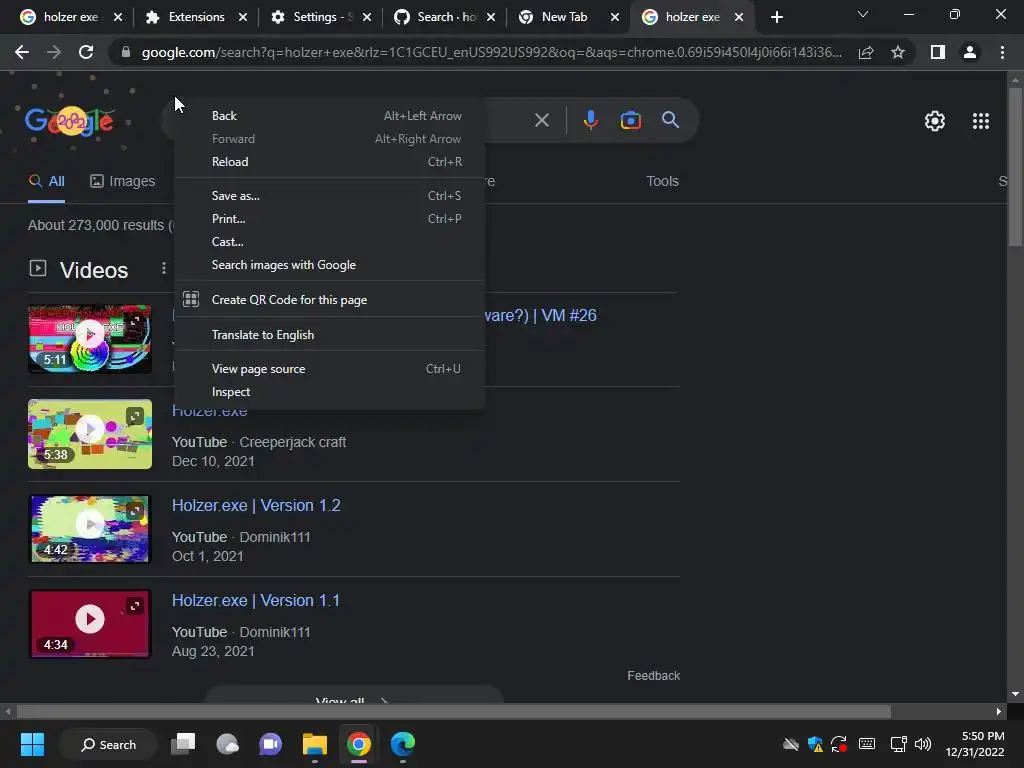Open the Tools search options
This screenshot has height=768, width=1024.
tap(662, 181)
